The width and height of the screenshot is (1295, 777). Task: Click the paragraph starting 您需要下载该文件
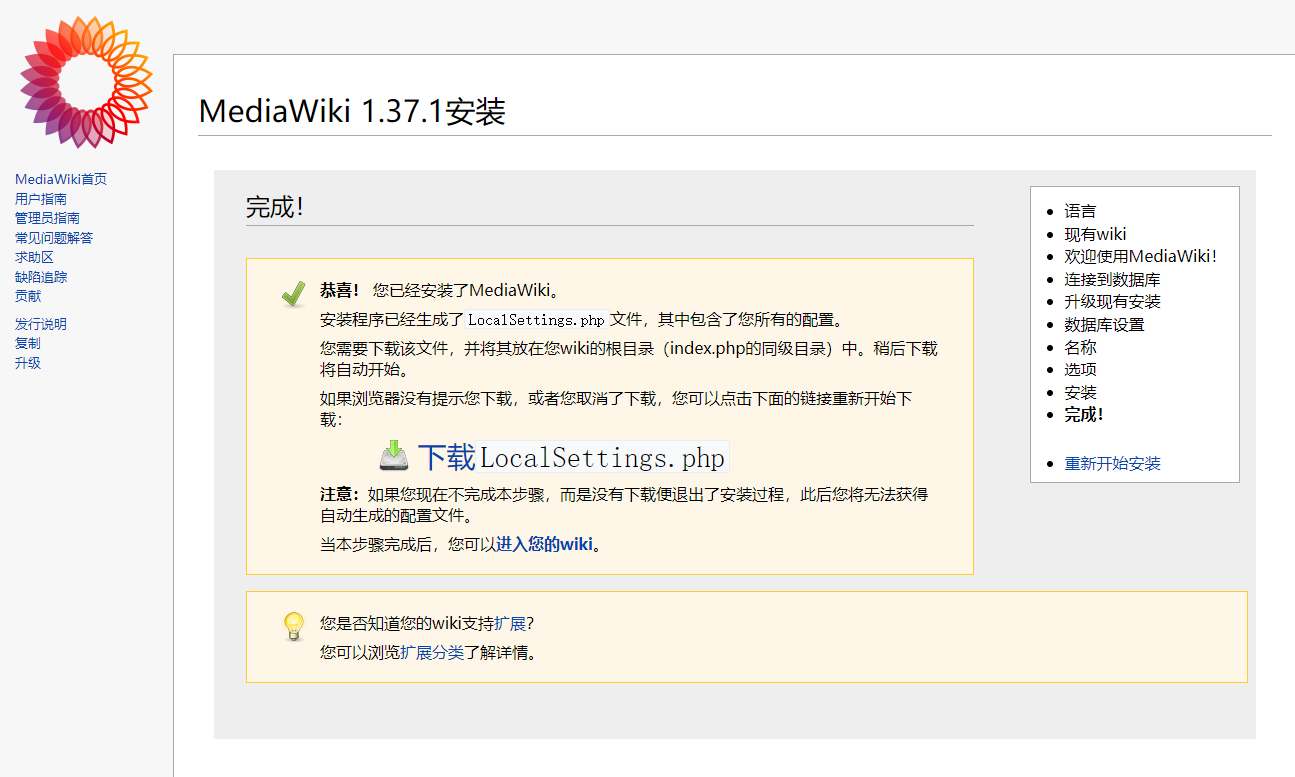[629, 358]
